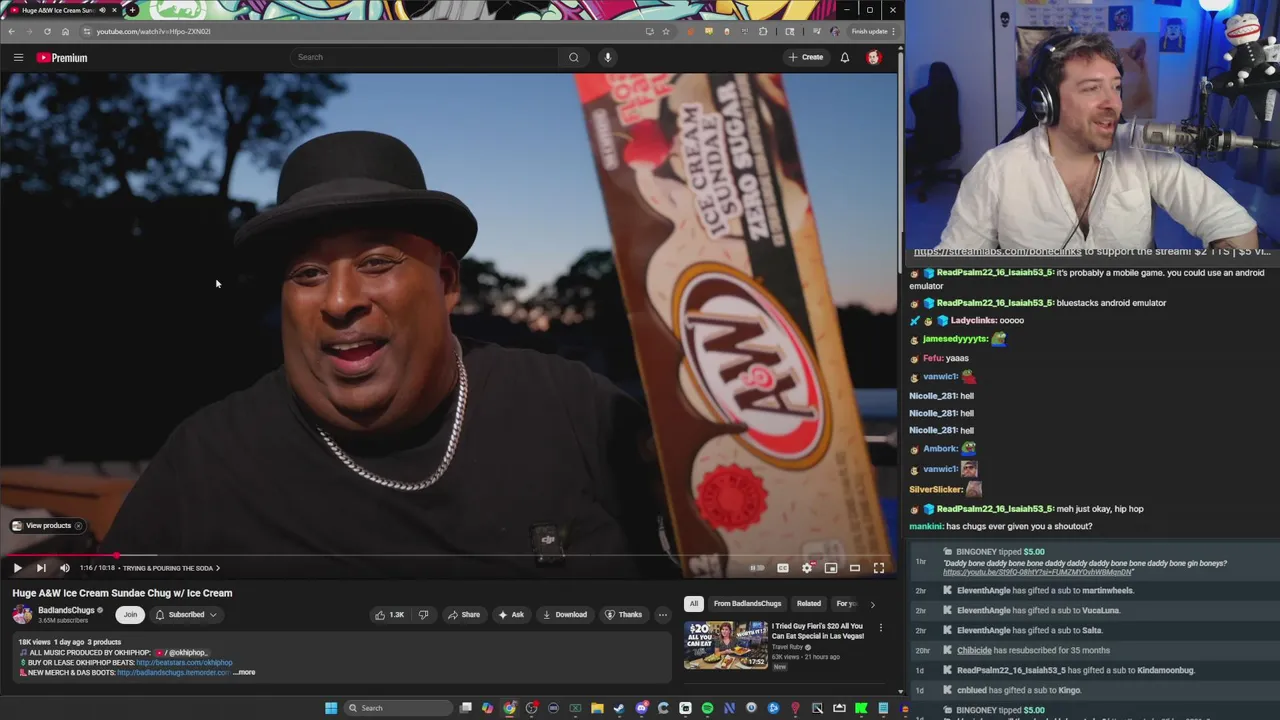Image resolution: width=1280 pixels, height=720 pixels.
Task: Open Discord from the taskbar
Action: 641,708
